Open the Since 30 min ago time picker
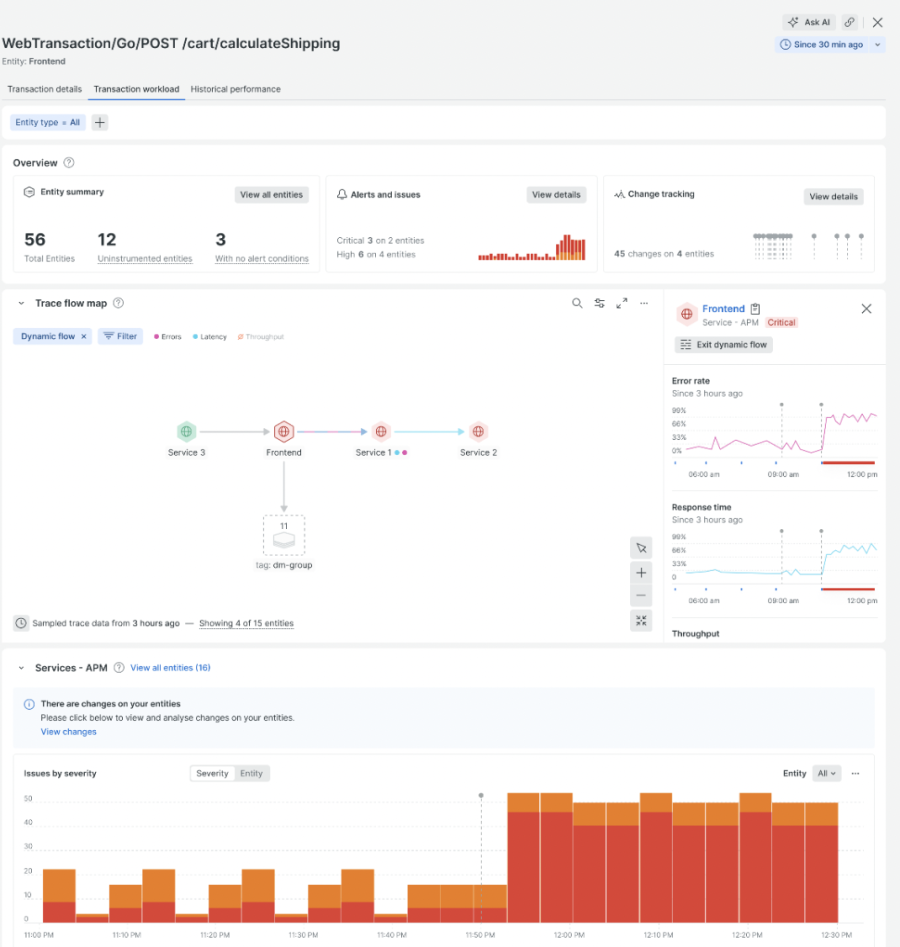This screenshot has height=947, width=900. click(x=830, y=45)
